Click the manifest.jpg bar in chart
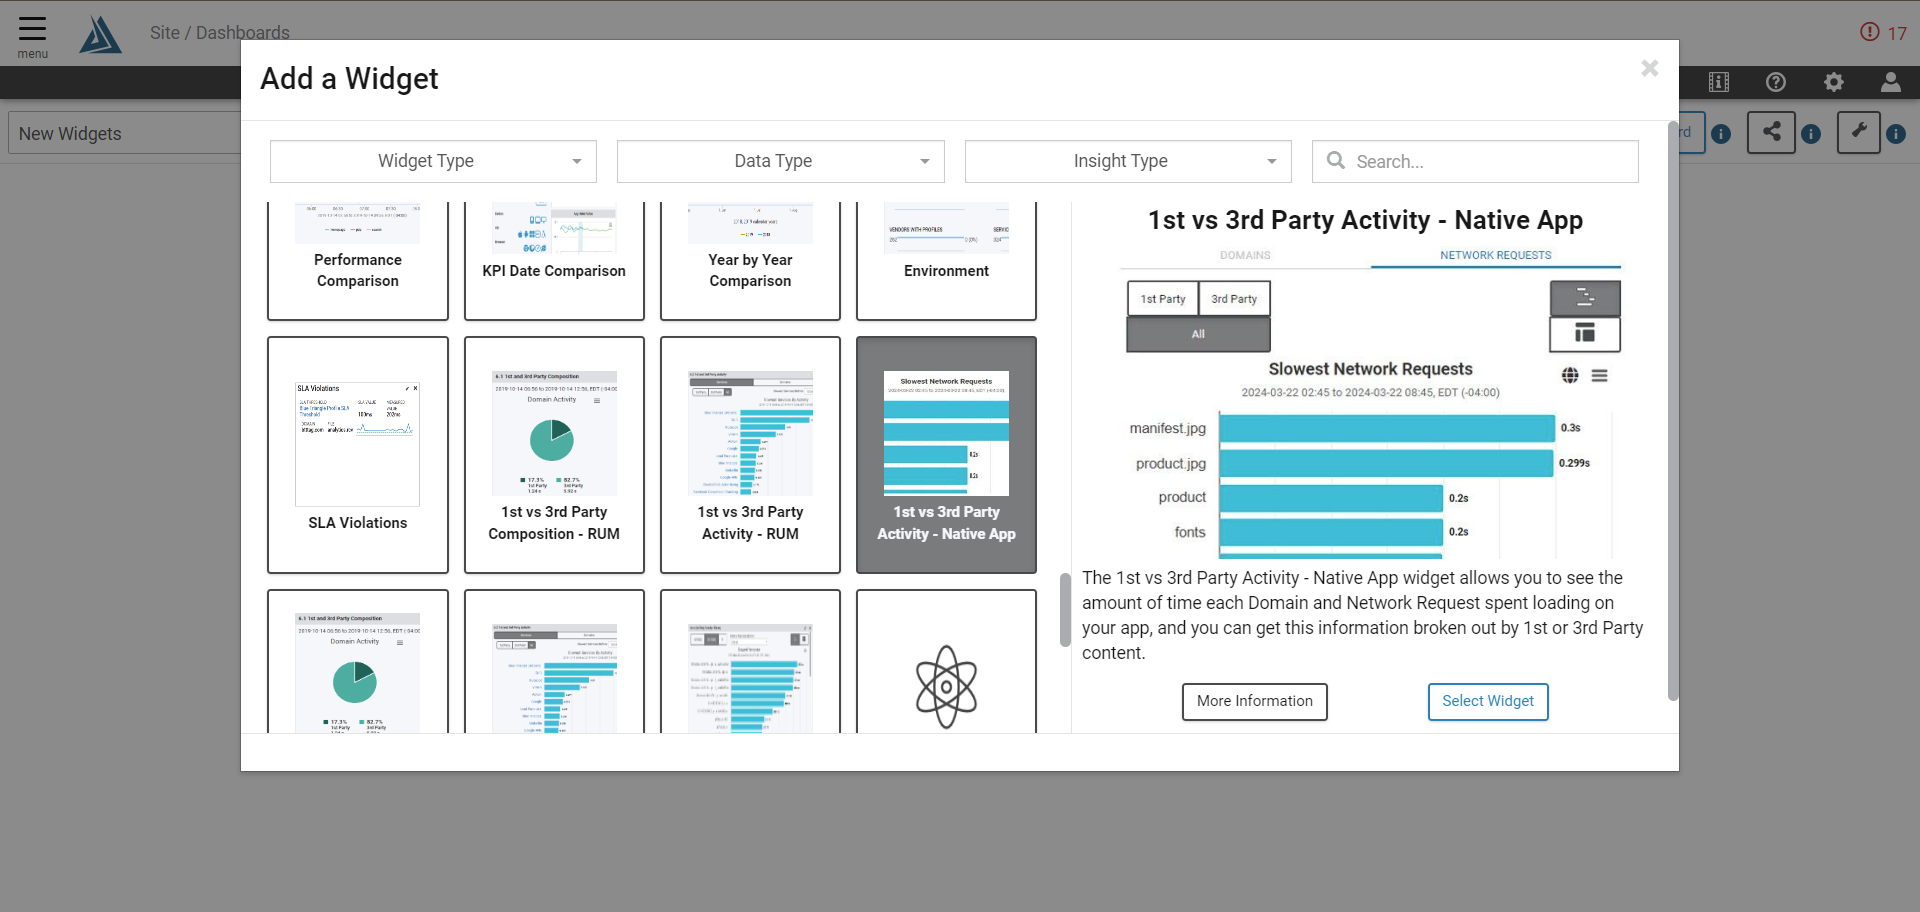Viewport: 1920px width, 912px height. (x=1387, y=428)
